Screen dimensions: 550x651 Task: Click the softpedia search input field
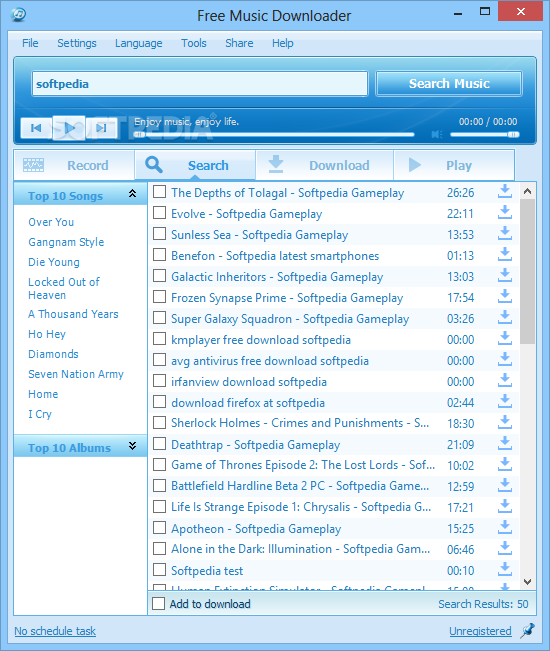point(200,84)
